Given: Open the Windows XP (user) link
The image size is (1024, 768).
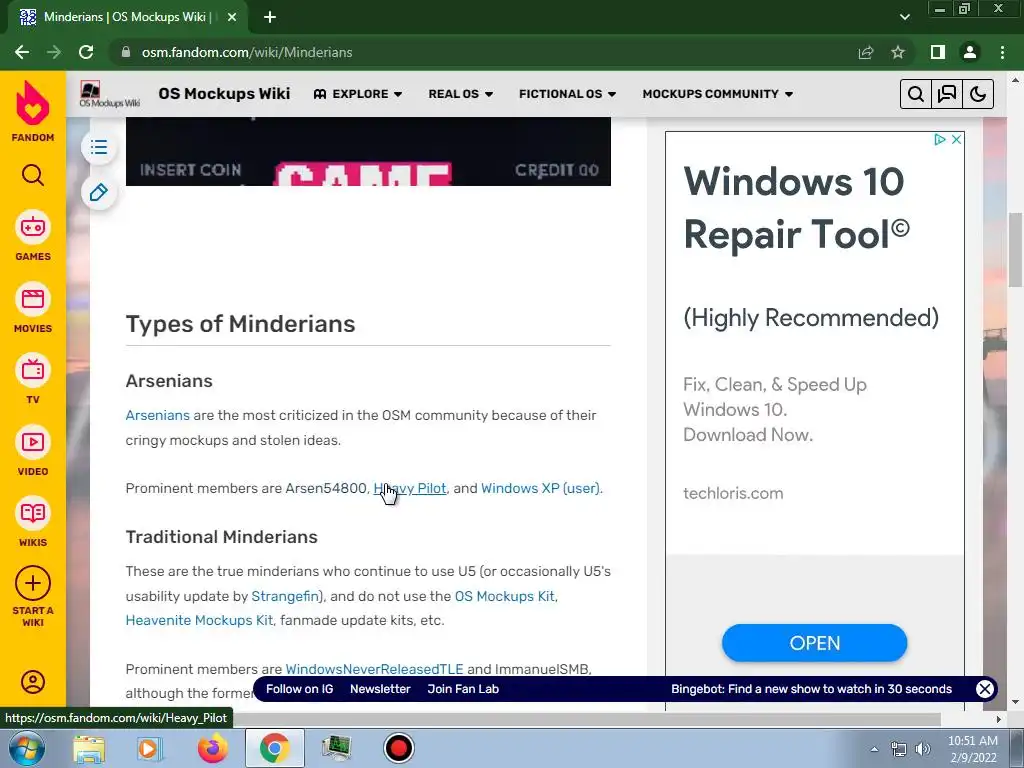Looking at the screenshot, I should [x=541, y=488].
